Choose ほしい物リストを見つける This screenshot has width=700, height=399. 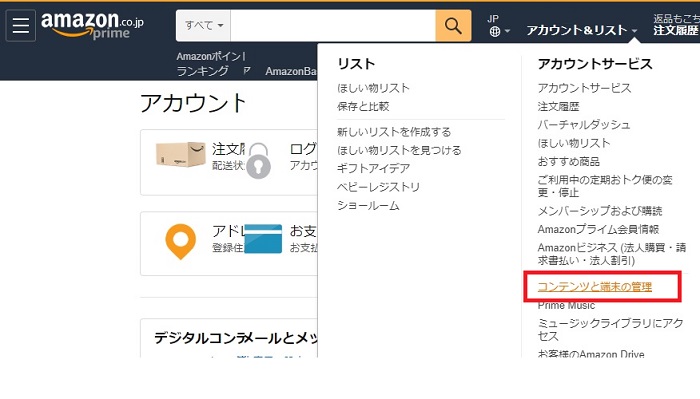tap(399, 150)
